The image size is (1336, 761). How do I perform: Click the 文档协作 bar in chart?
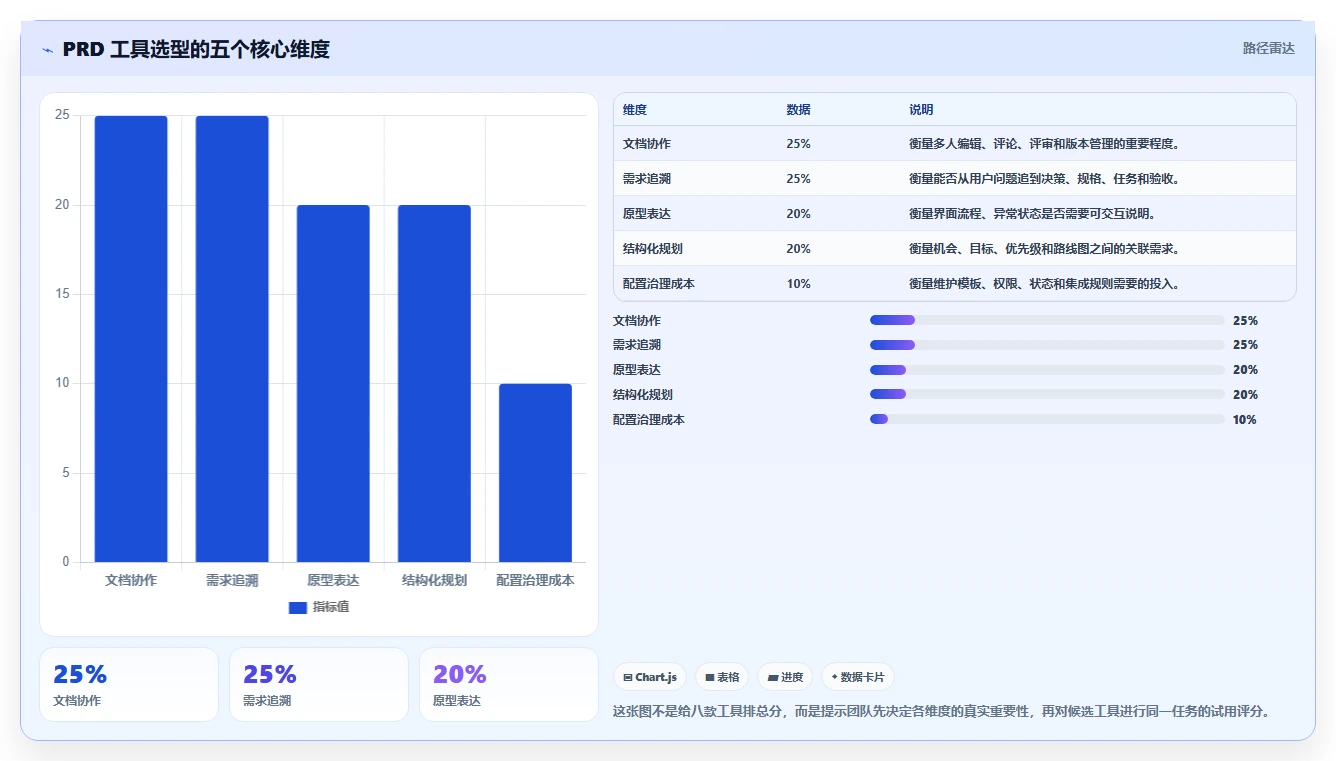point(131,339)
